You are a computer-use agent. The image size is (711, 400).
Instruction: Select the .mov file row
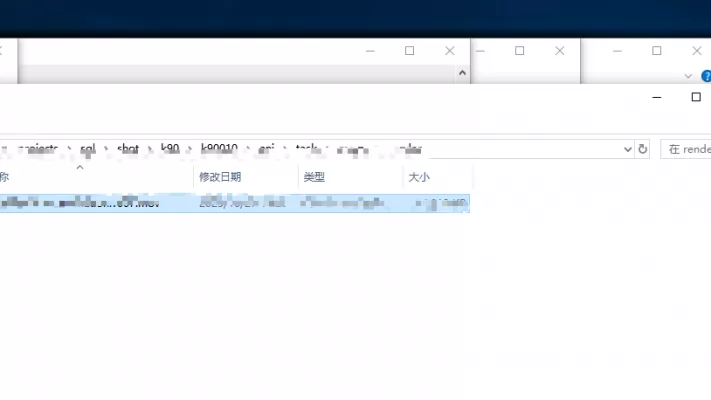(x=234, y=203)
